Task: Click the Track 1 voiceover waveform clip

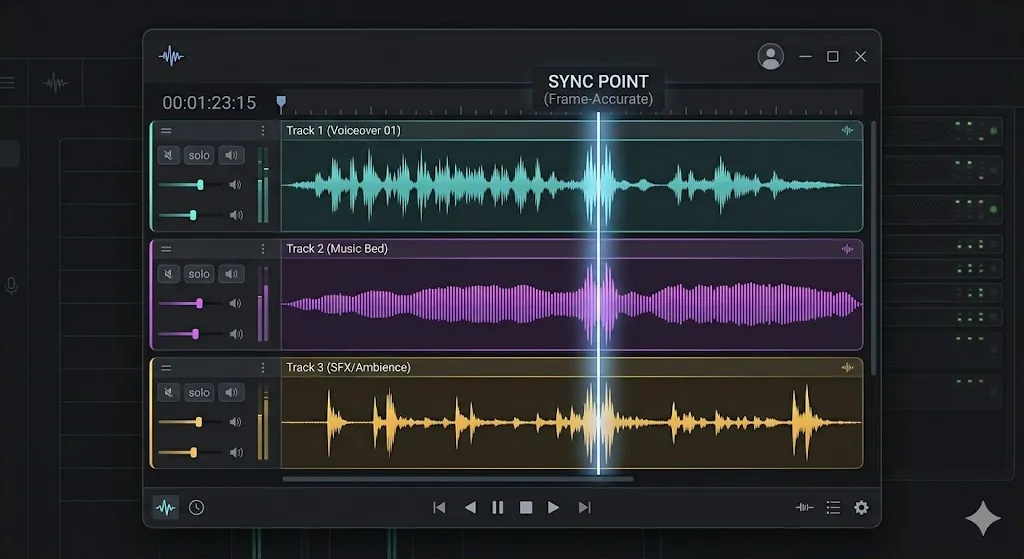Action: click(571, 185)
